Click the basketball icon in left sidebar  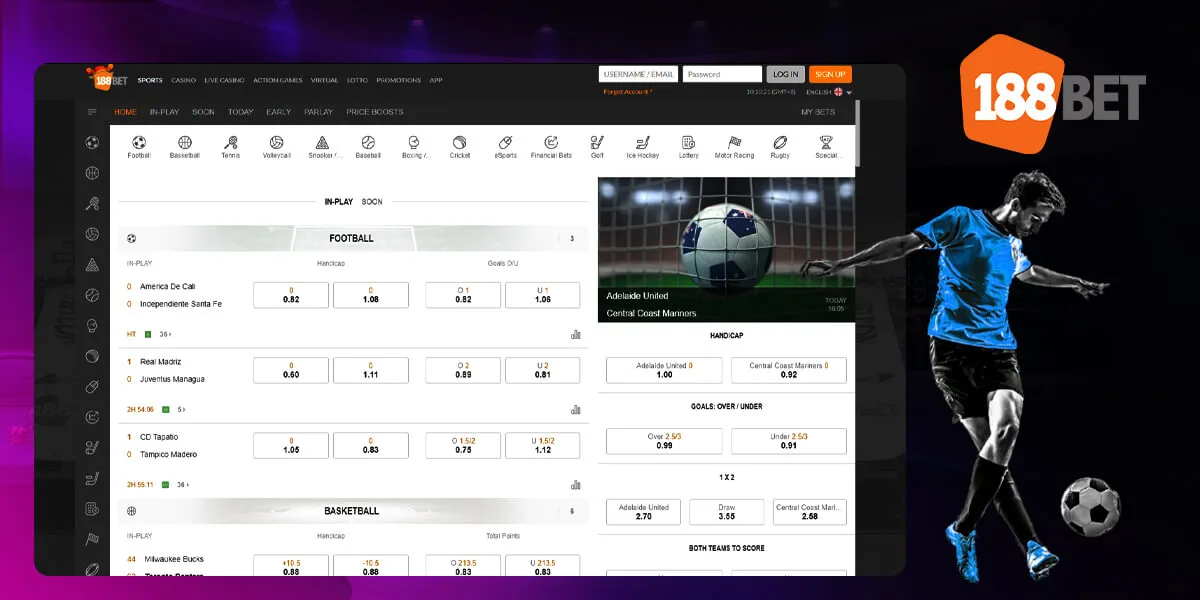[x=92, y=173]
